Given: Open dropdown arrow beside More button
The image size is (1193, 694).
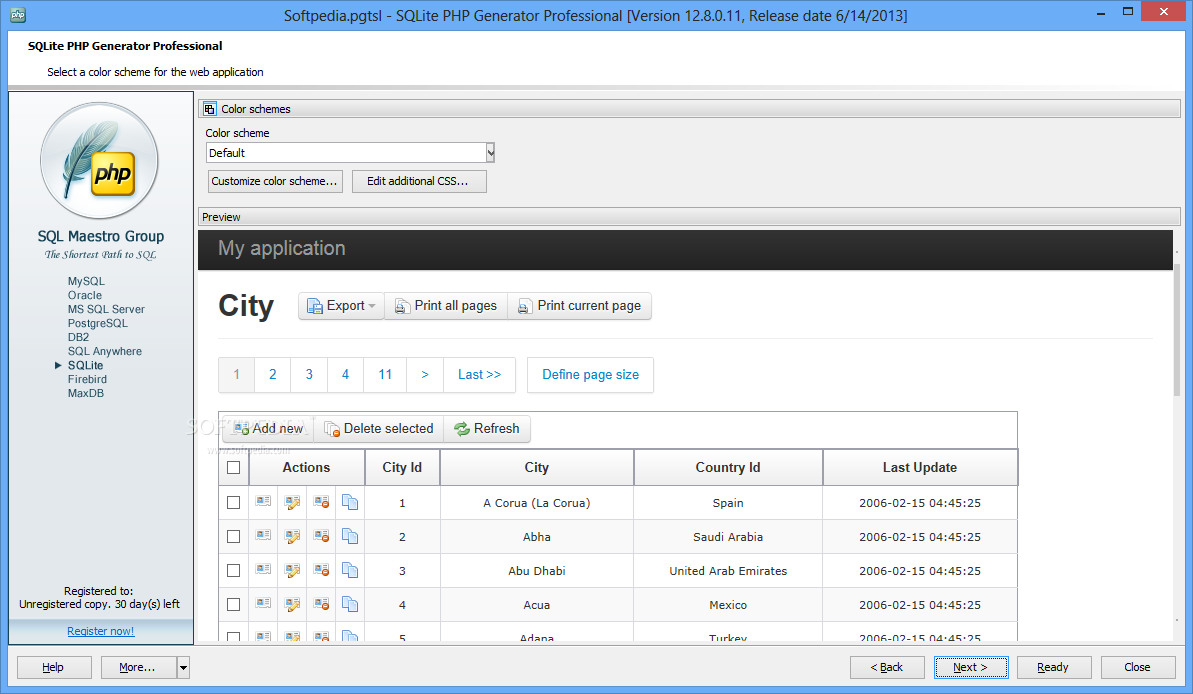Looking at the screenshot, I should click(x=183, y=667).
